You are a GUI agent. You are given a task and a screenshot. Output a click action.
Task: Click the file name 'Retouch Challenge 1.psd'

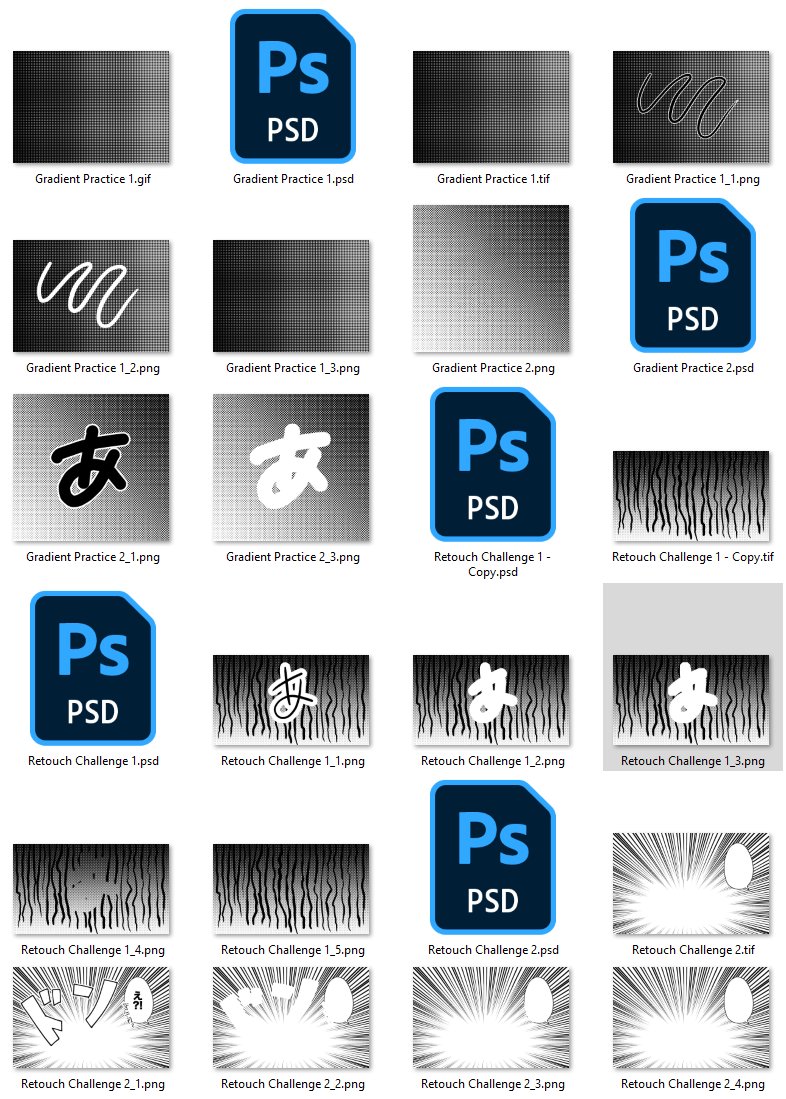pos(93,760)
